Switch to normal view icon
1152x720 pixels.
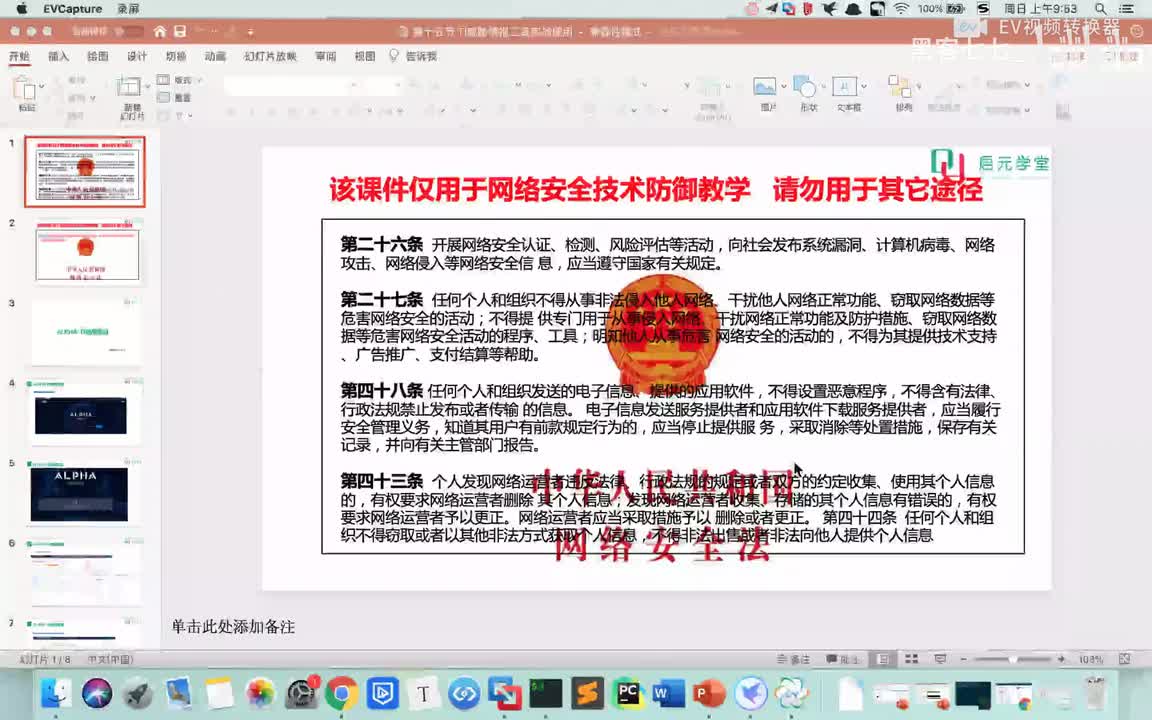click(x=883, y=659)
